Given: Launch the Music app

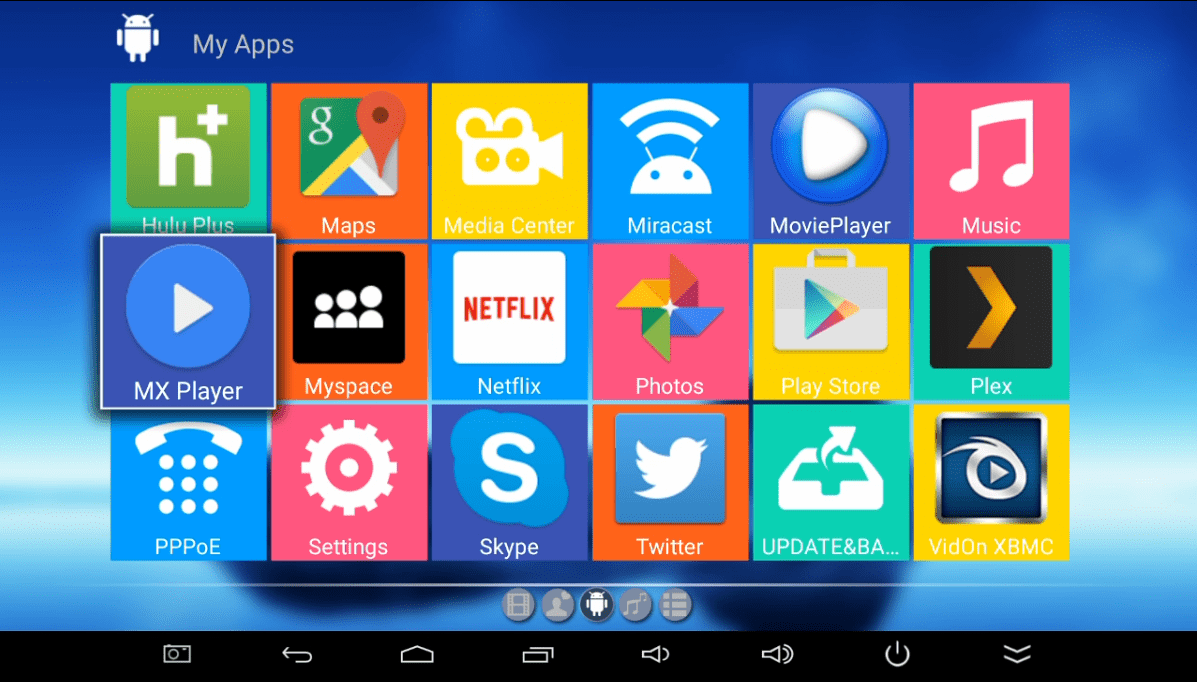Looking at the screenshot, I should pyautogui.click(x=991, y=161).
